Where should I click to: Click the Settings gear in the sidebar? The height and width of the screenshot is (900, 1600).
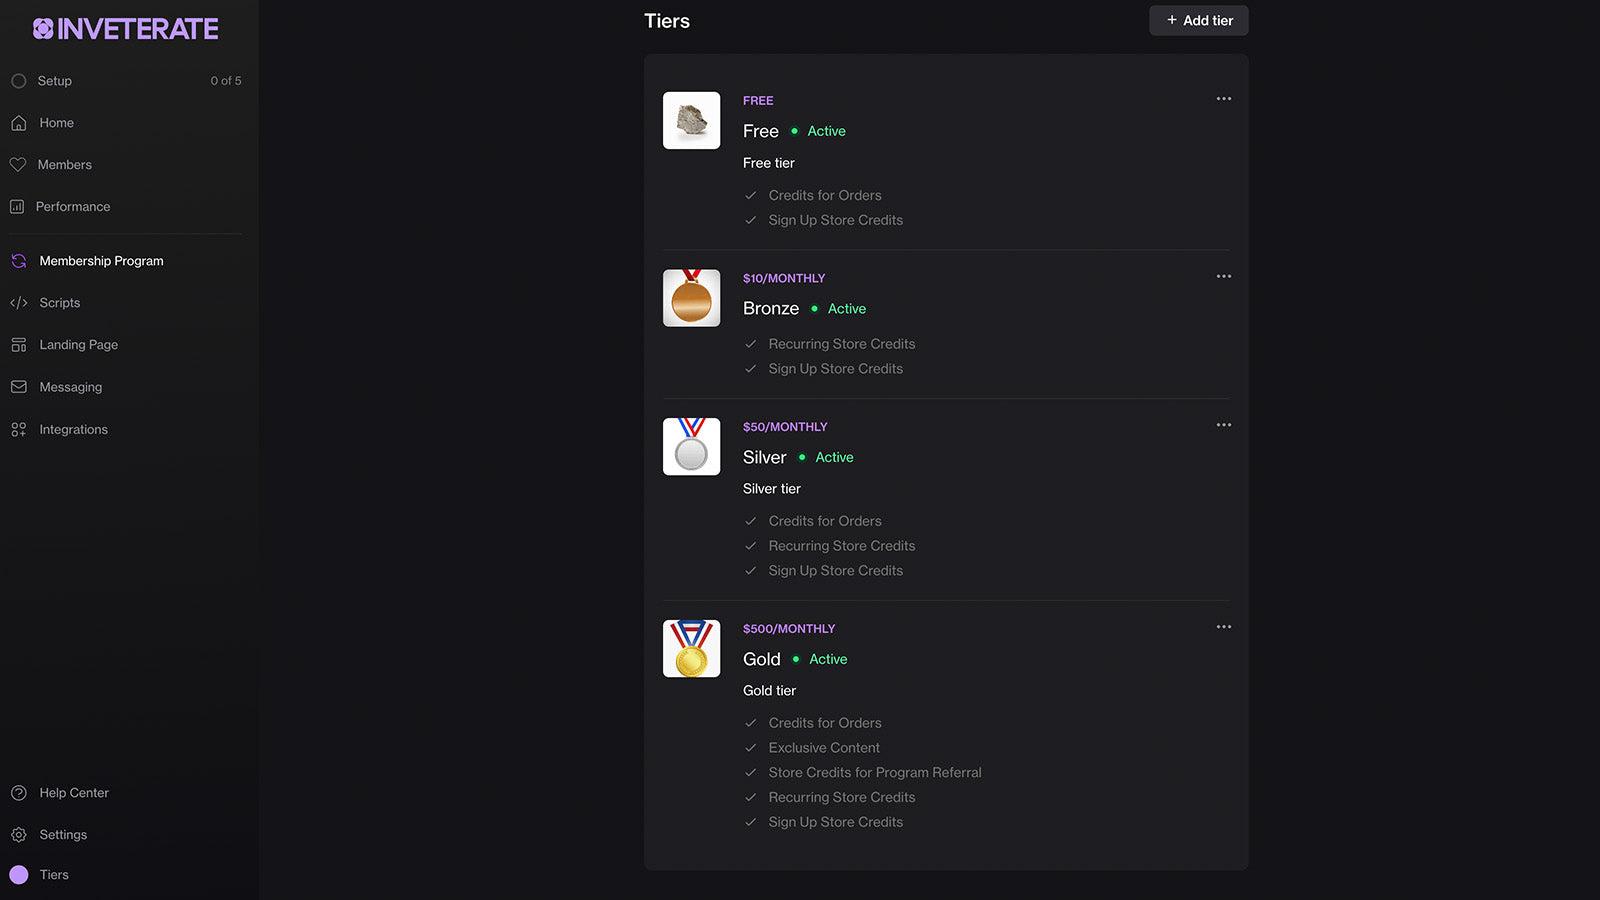18,834
